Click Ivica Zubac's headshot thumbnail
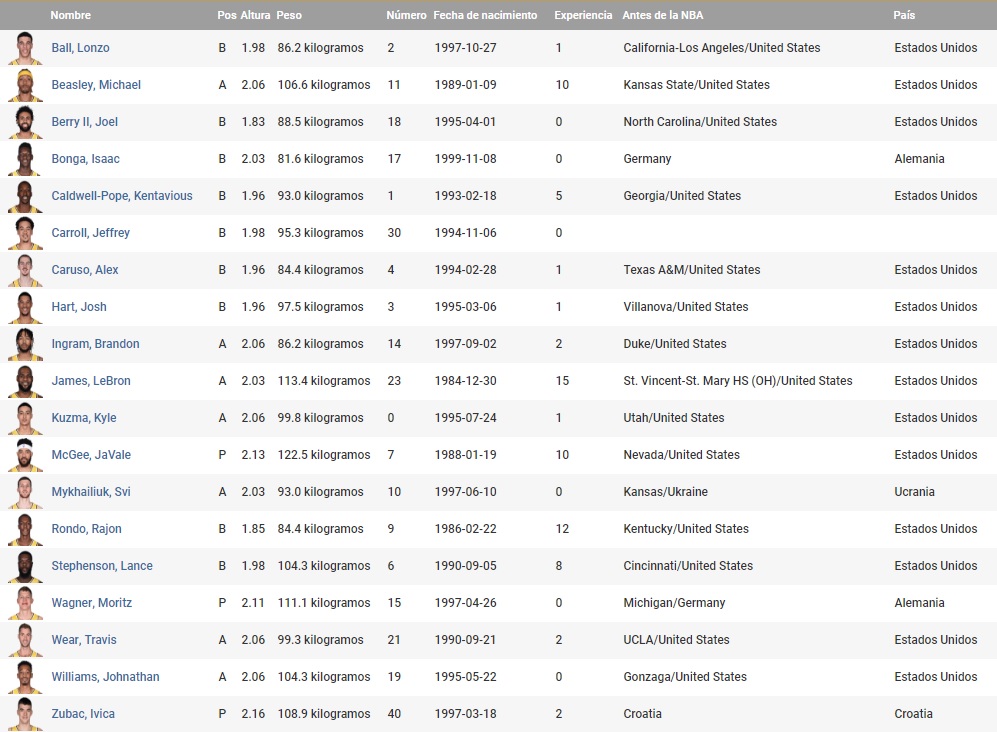Screen dimensions: 997x732 (25, 714)
